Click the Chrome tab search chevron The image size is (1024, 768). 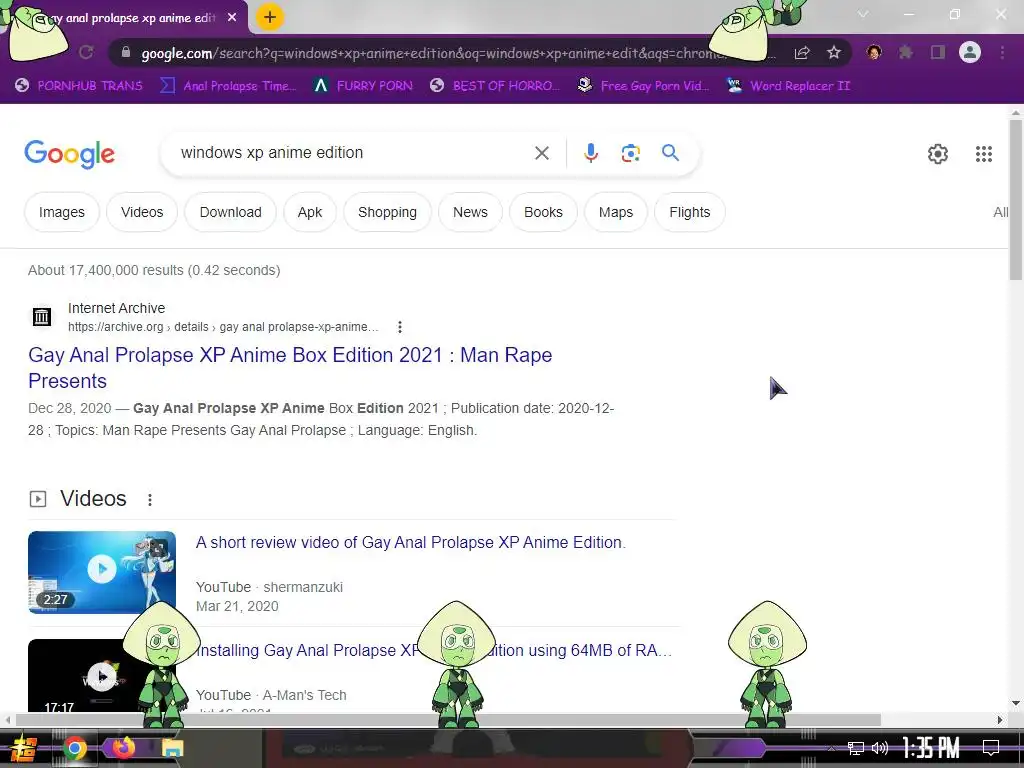click(863, 14)
